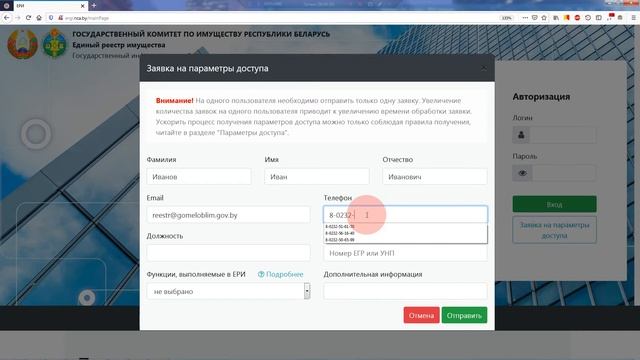Click the Авторизация heading

point(541,97)
